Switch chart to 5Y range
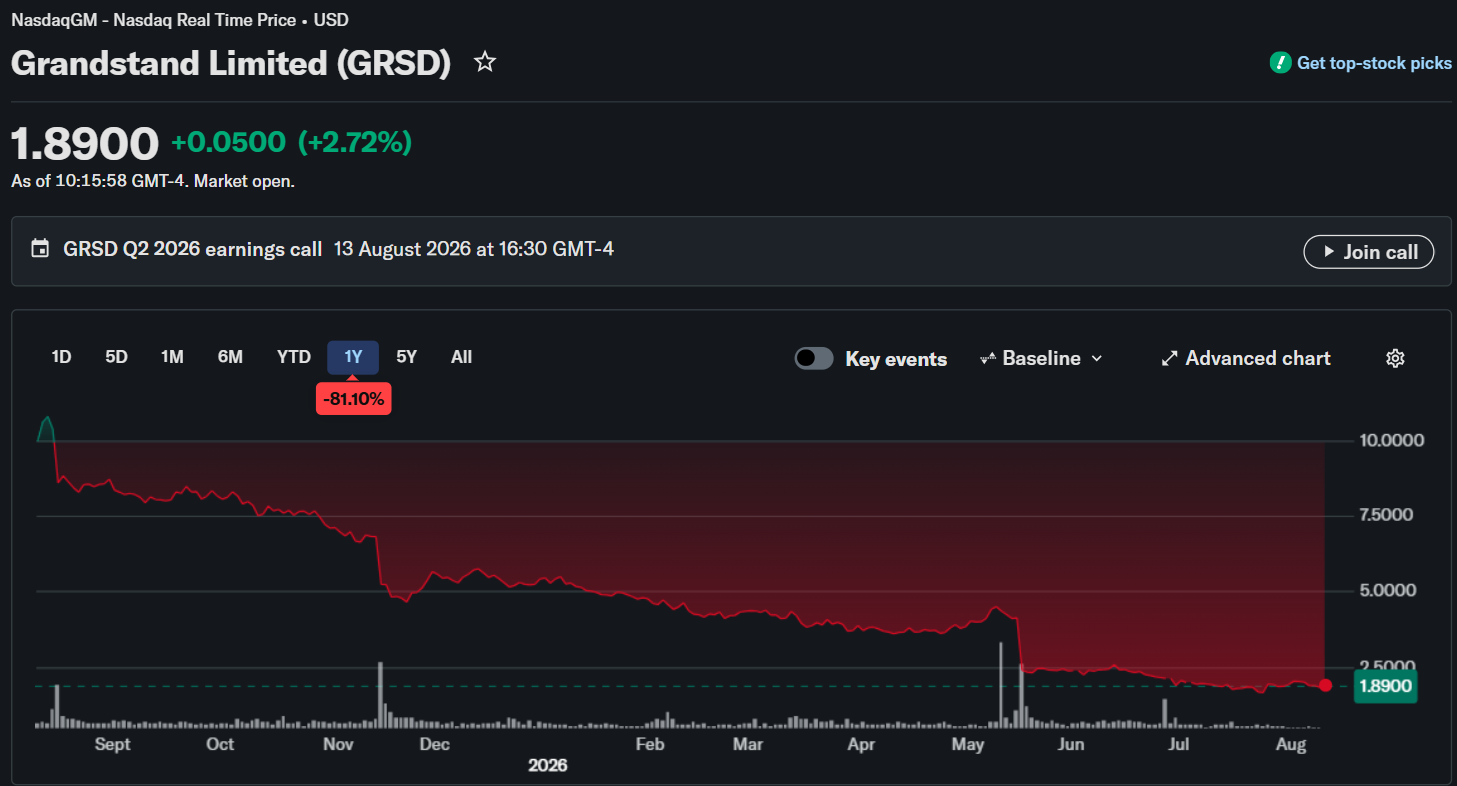This screenshot has width=1457, height=786. click(407, 357)
